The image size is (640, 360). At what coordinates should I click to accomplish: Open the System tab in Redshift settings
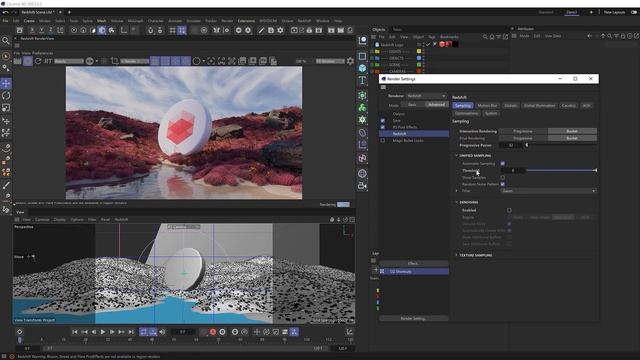click(491, 113)
